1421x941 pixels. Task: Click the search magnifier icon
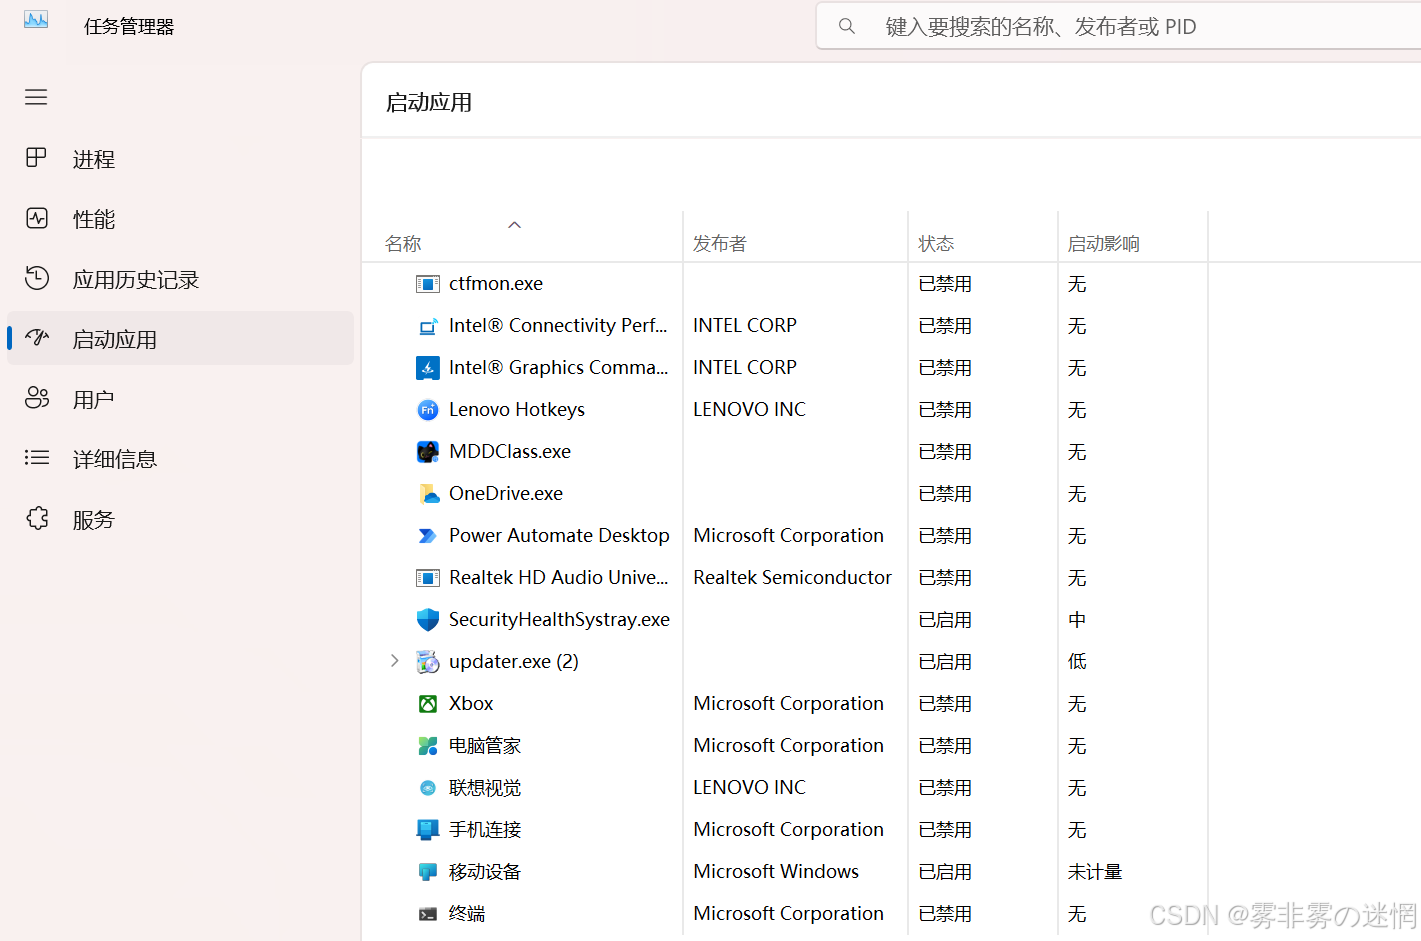pyautogui.click(x=847, y=26)
